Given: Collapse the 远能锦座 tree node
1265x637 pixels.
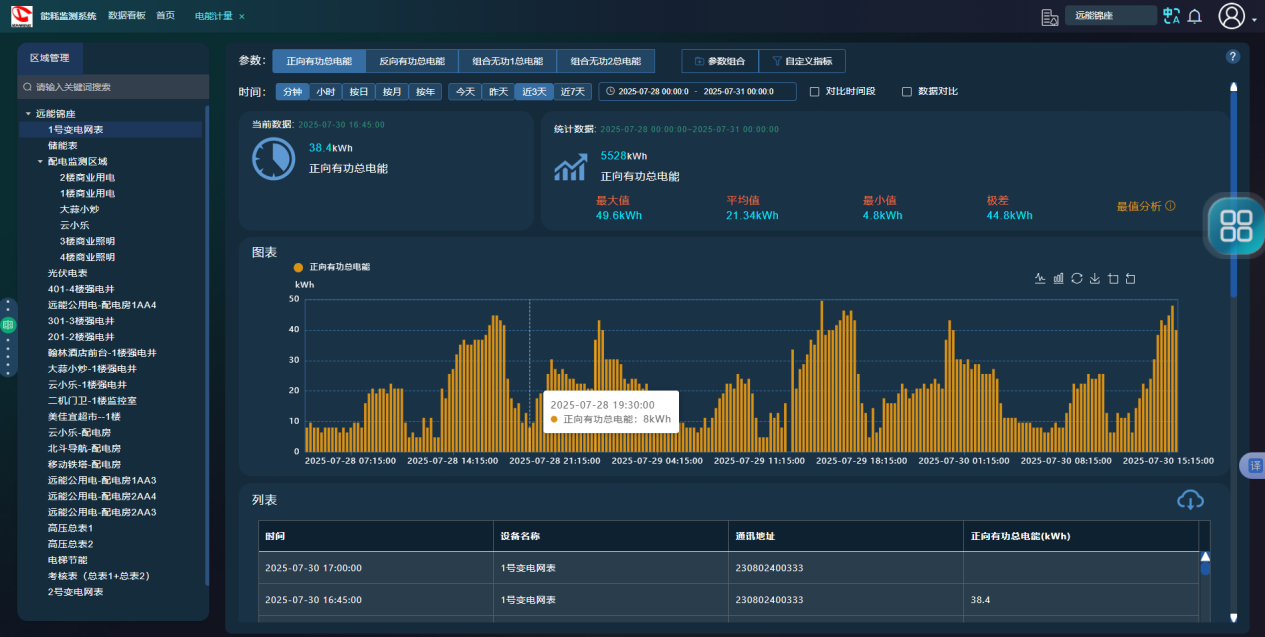Looking at the screenshot, I should (28, 114).
